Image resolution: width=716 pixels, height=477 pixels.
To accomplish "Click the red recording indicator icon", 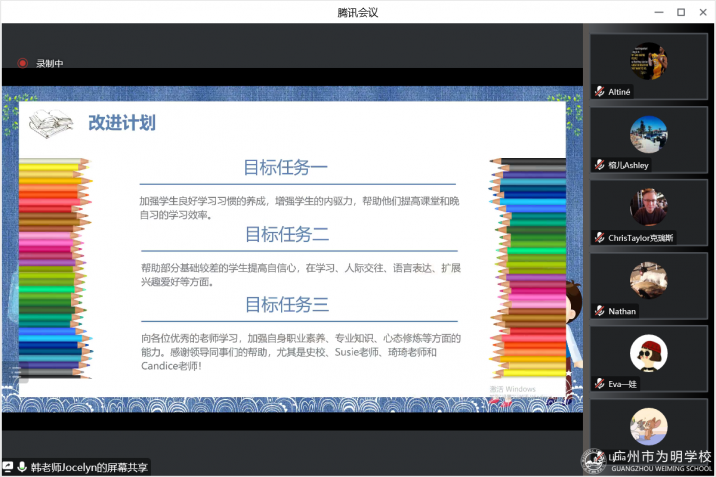I will click(x=22, y=63).
